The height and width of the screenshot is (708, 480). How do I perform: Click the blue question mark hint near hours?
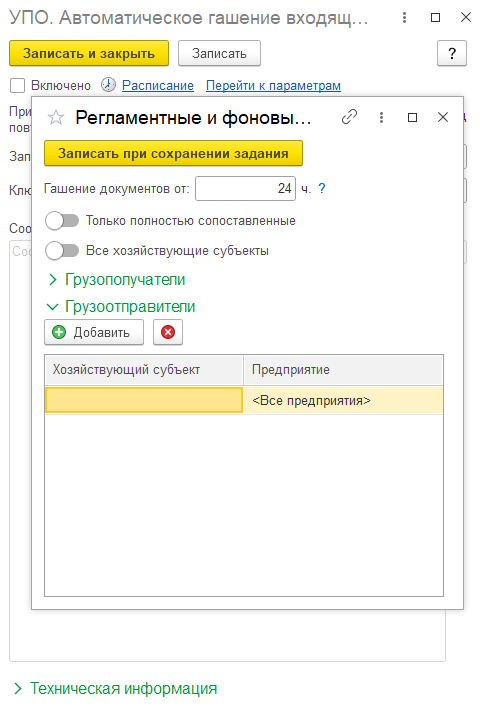coord(322,188)
